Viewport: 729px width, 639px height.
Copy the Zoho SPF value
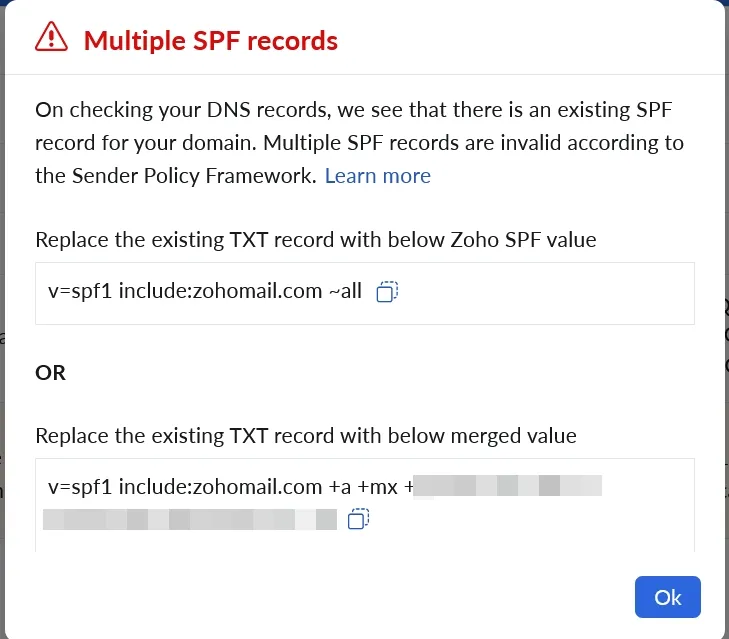click(x=387, y=292)
